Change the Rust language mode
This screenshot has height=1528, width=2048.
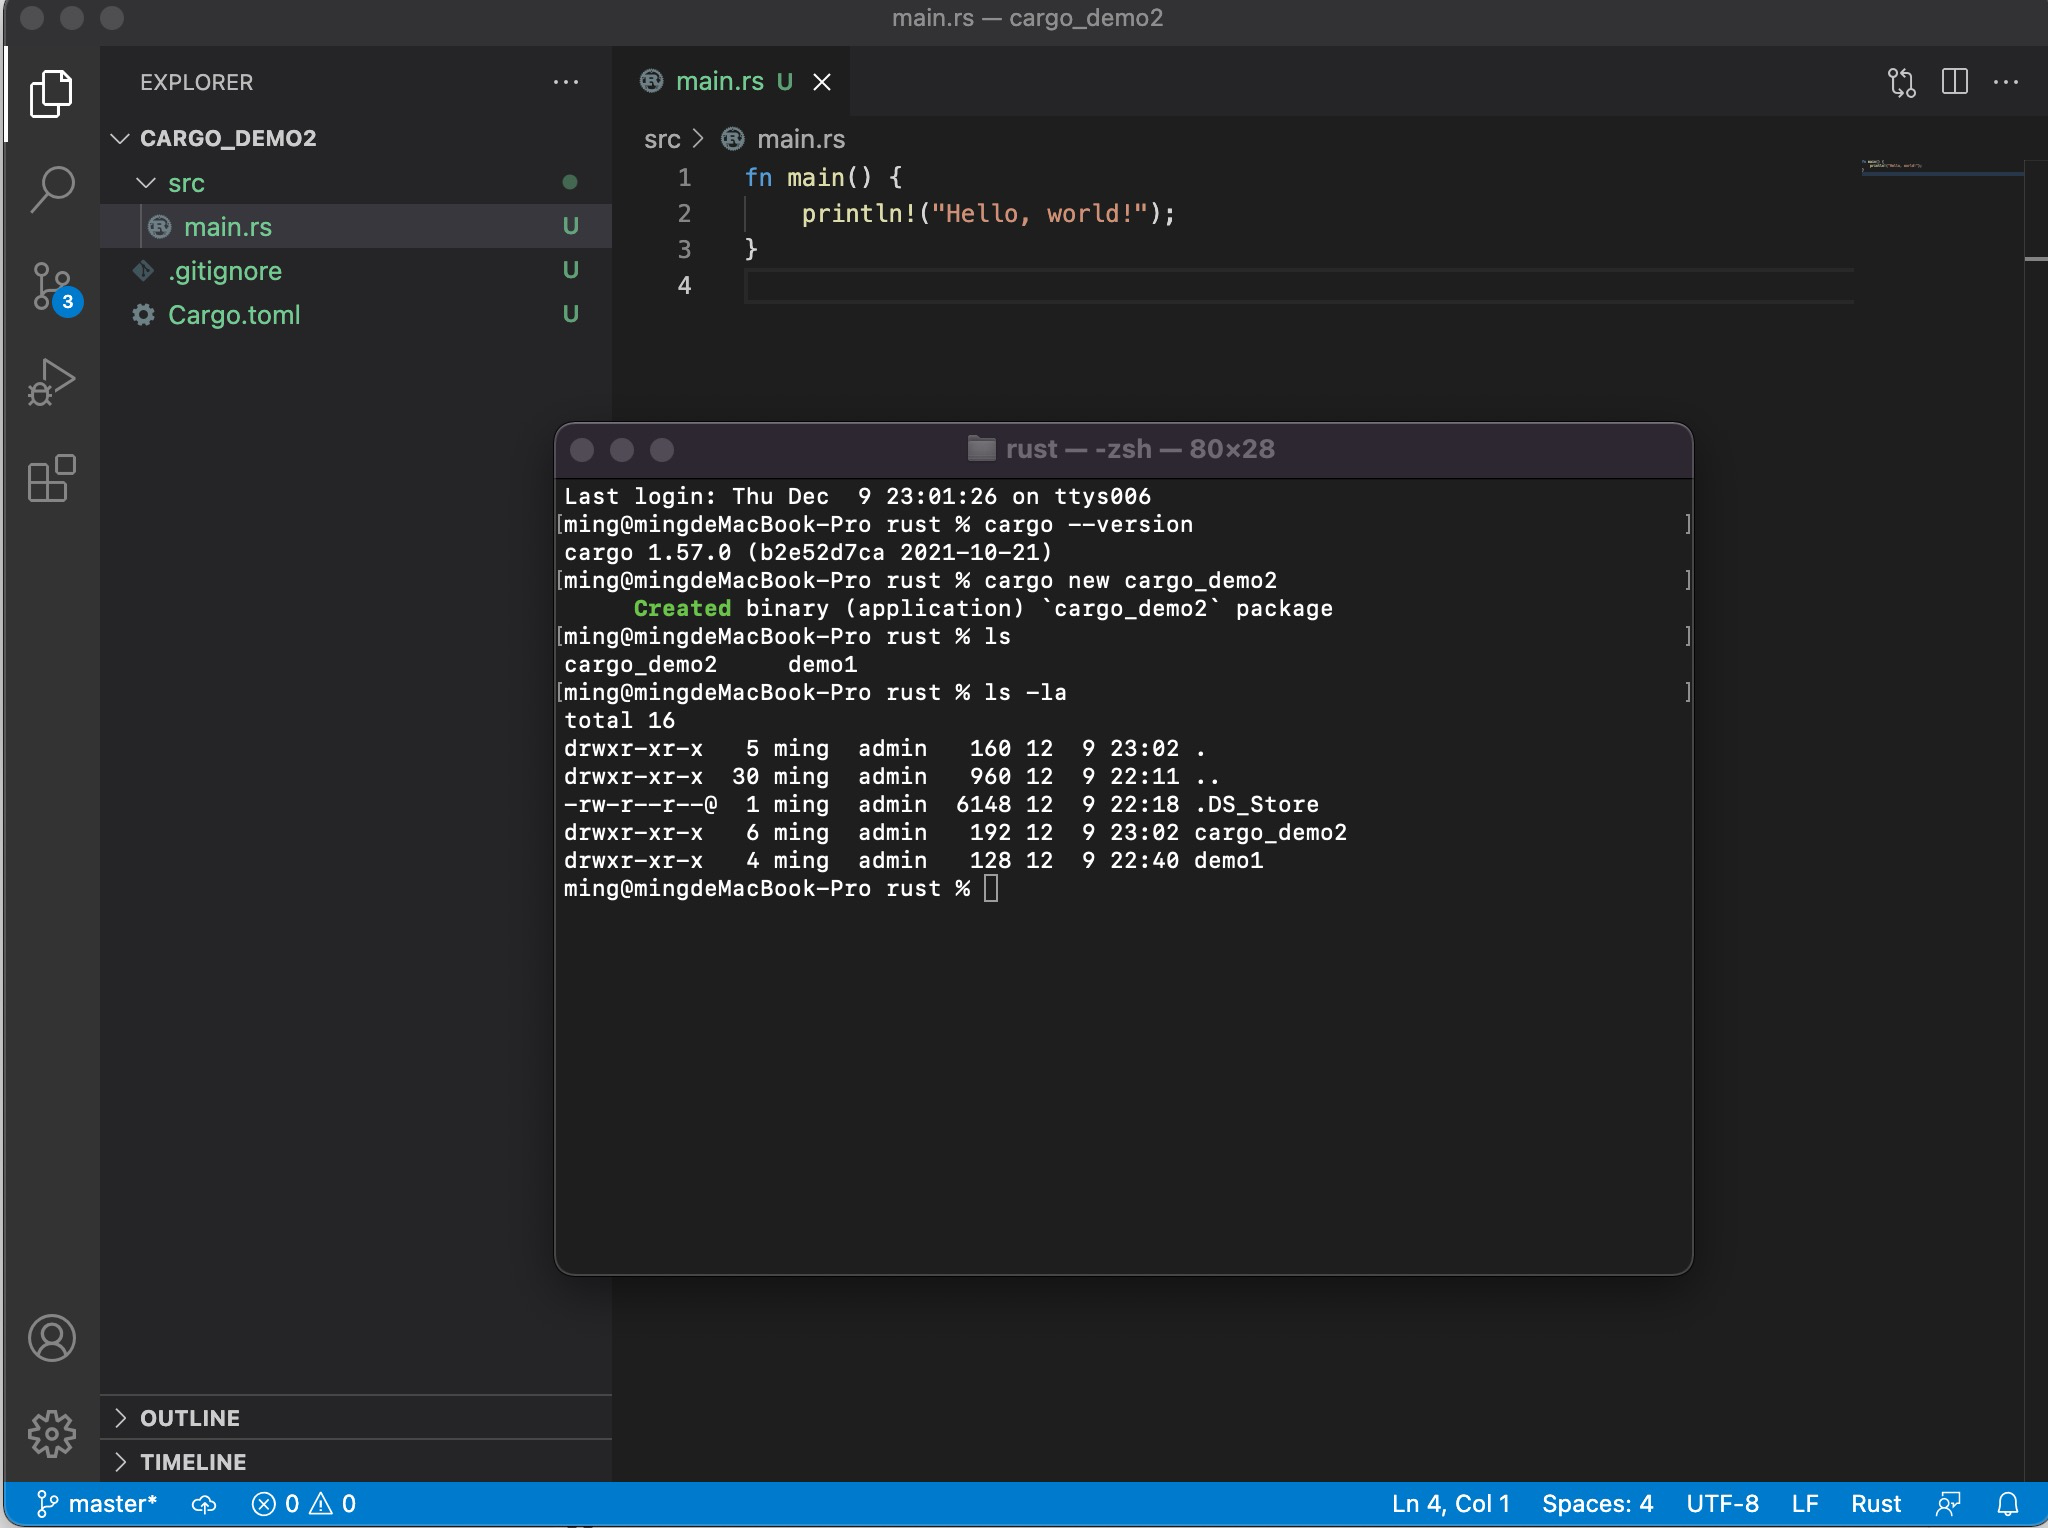coord(1875,1504)
